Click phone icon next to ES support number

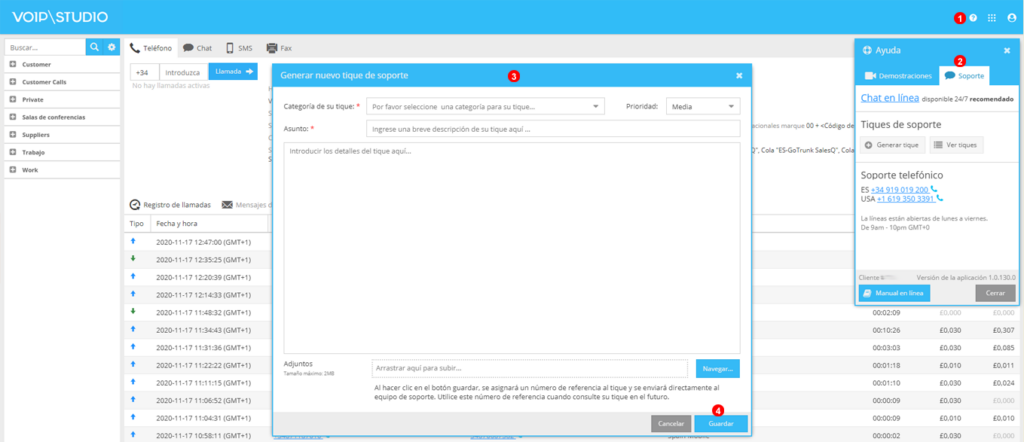point(934,189)
